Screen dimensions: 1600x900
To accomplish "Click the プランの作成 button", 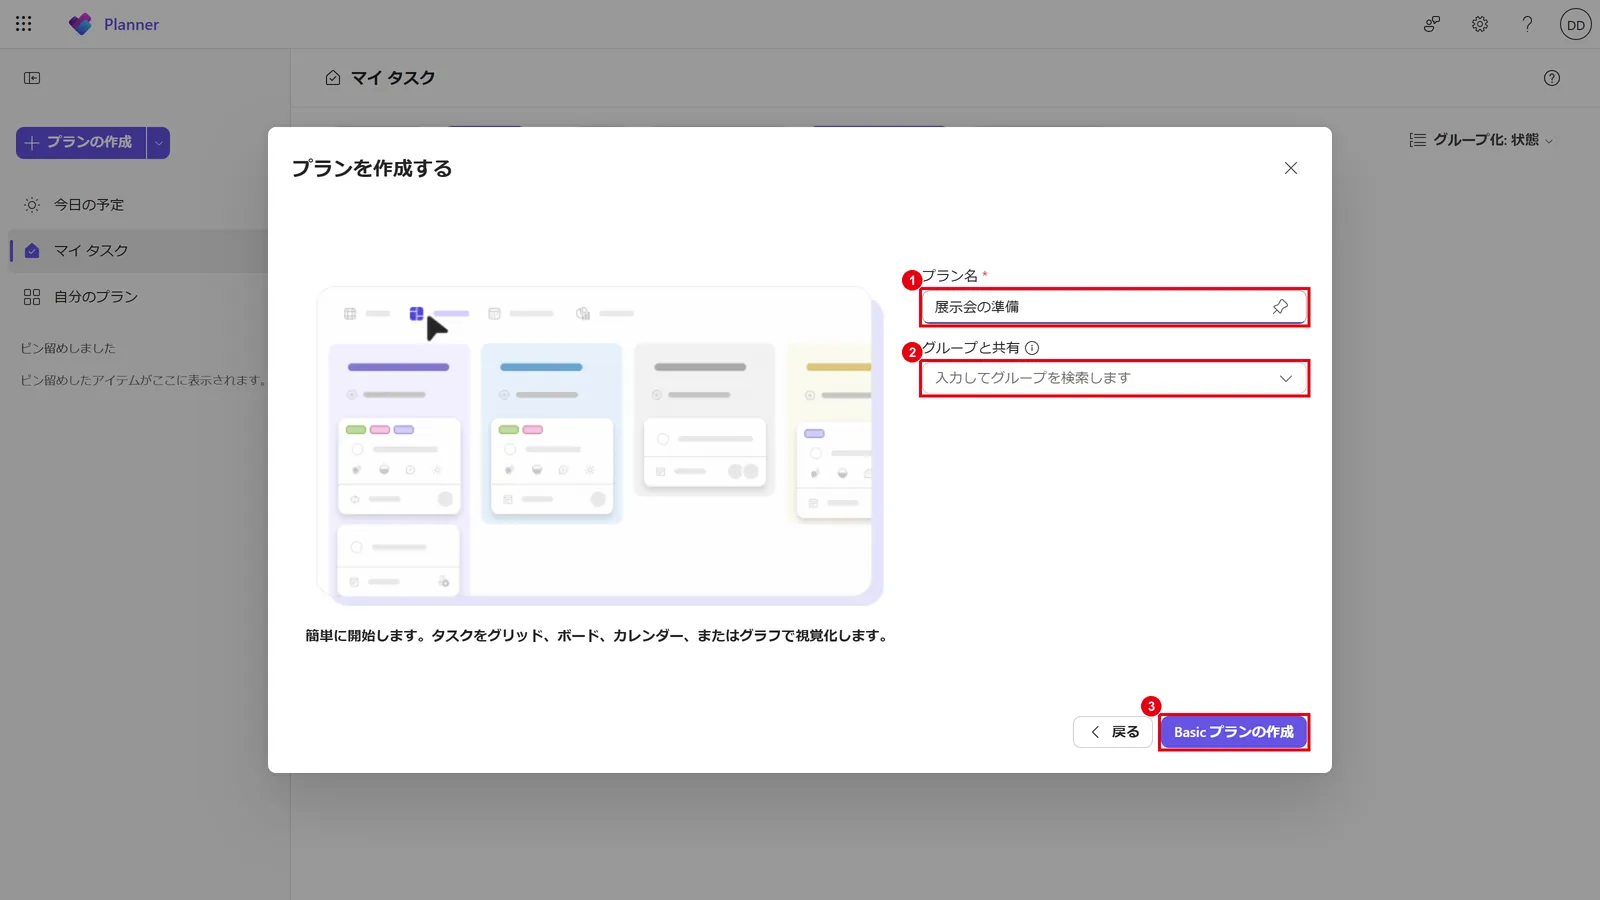I will [81, 143].
